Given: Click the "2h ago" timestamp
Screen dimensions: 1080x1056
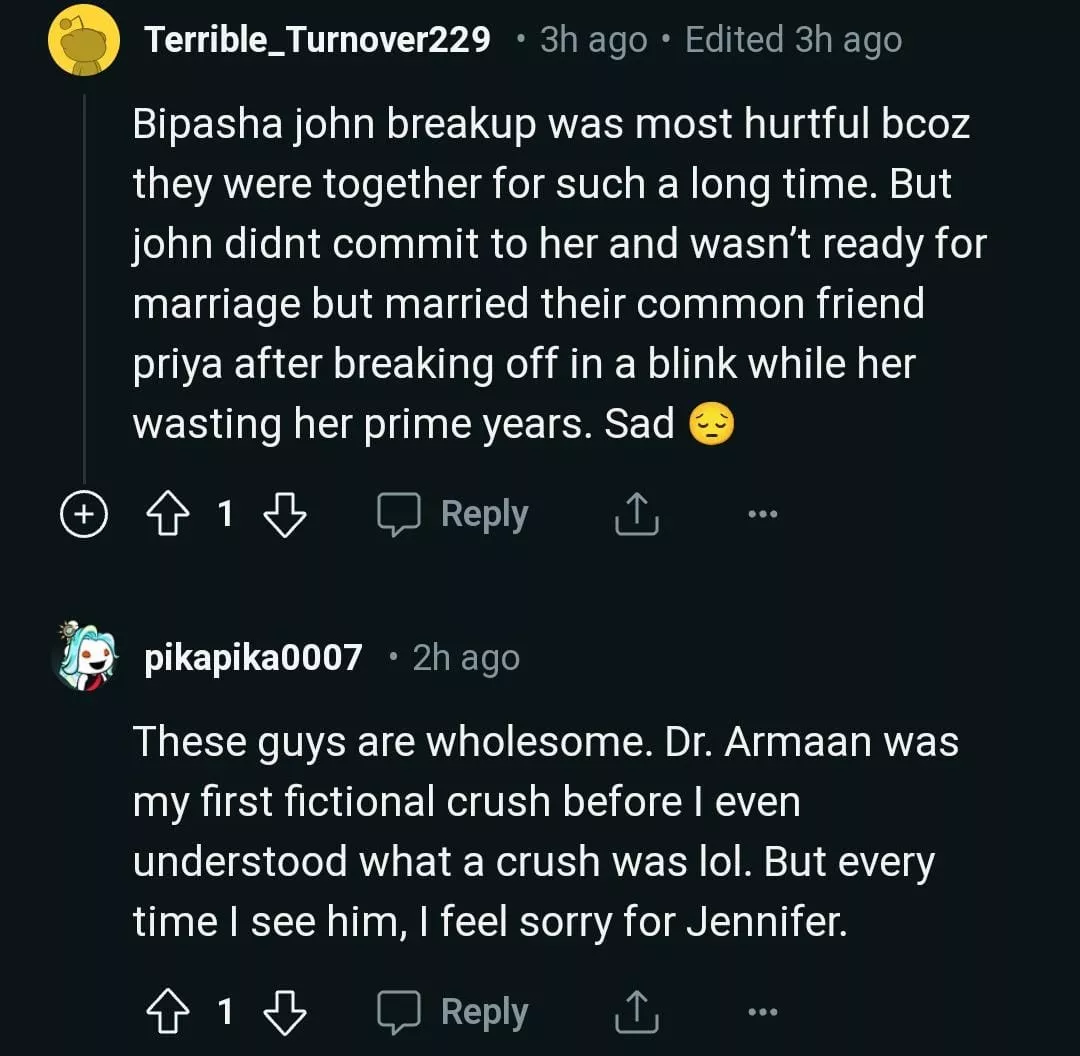Looking at the screenshot, I should (x=466, y=658).
